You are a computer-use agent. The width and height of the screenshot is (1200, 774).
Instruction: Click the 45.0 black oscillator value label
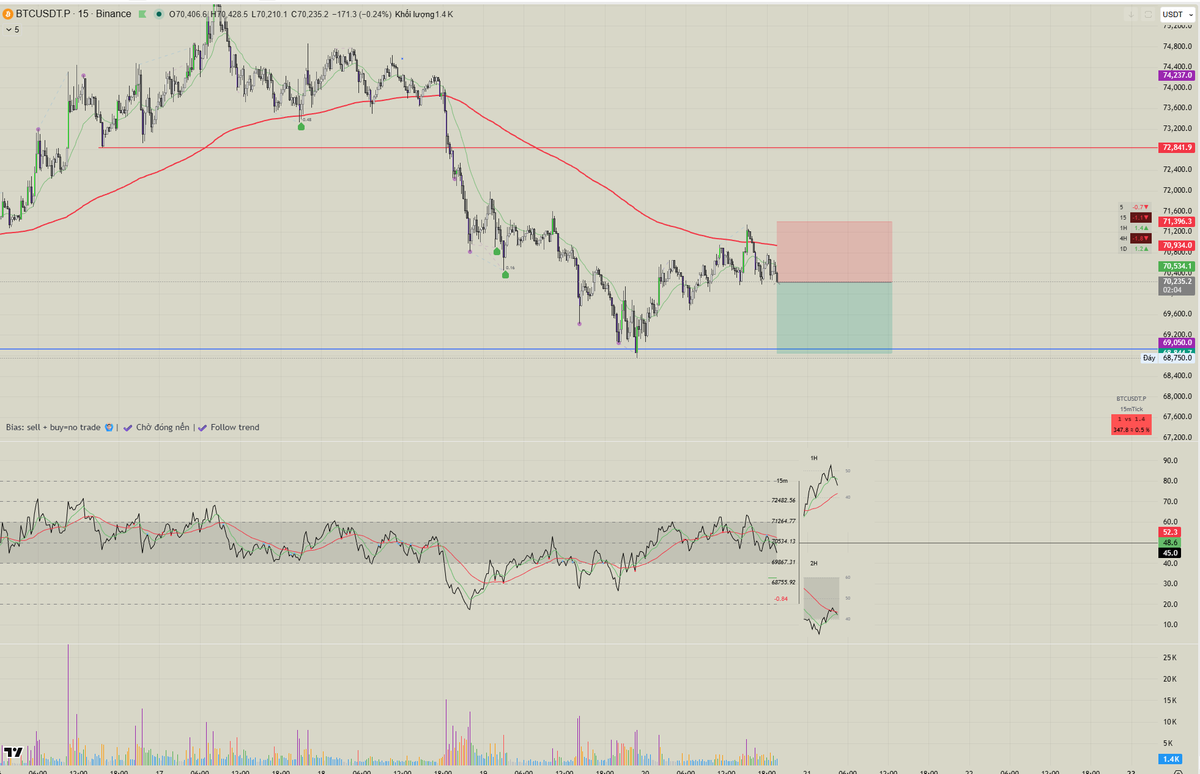click(x=1171, y=553)
